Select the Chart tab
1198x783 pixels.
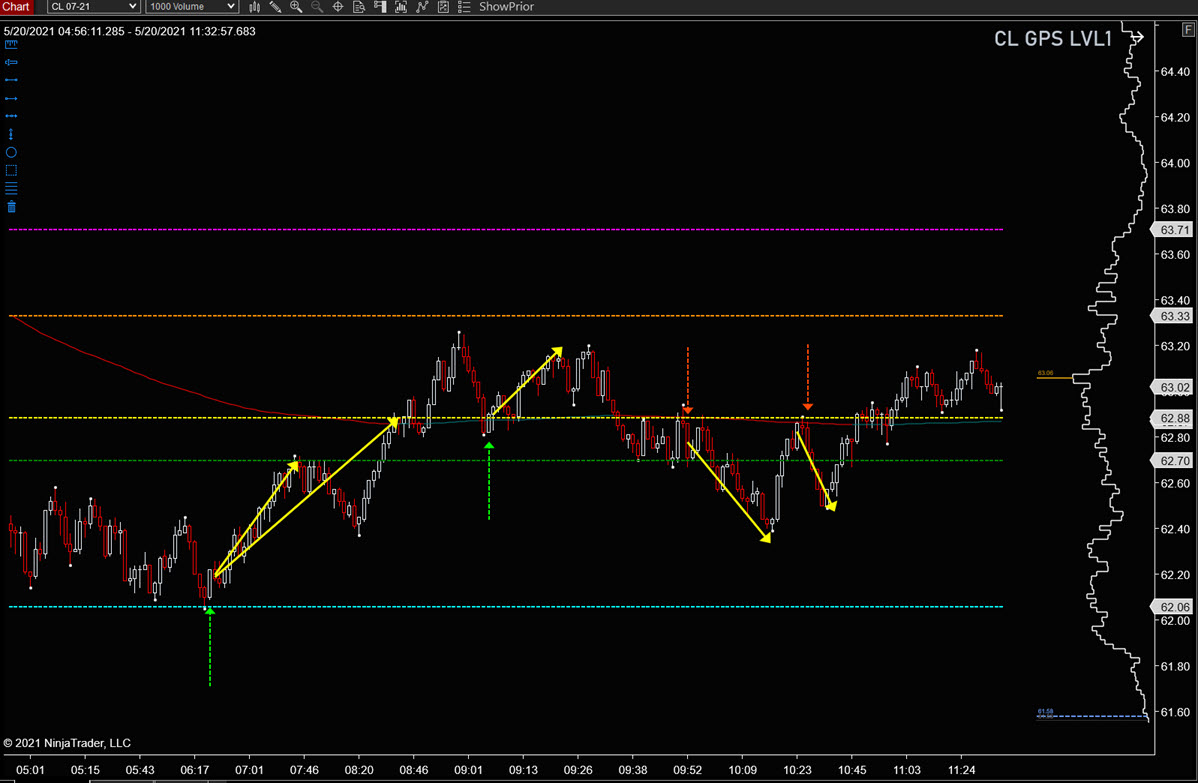pyautogui.click(x=15, y=7)
